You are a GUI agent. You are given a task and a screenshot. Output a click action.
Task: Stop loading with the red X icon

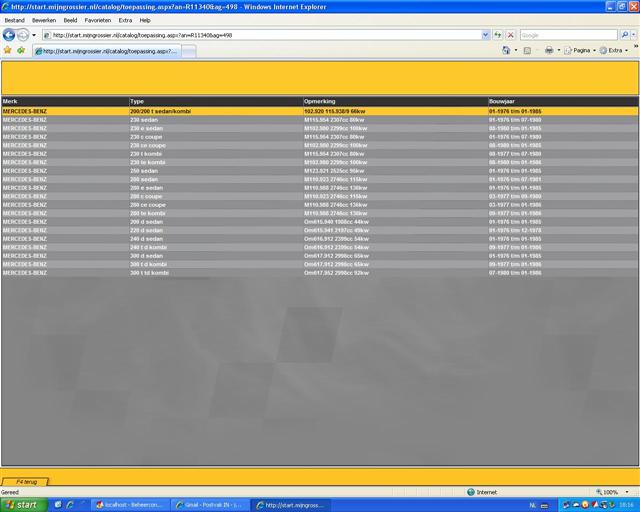[x=510, y=35]
